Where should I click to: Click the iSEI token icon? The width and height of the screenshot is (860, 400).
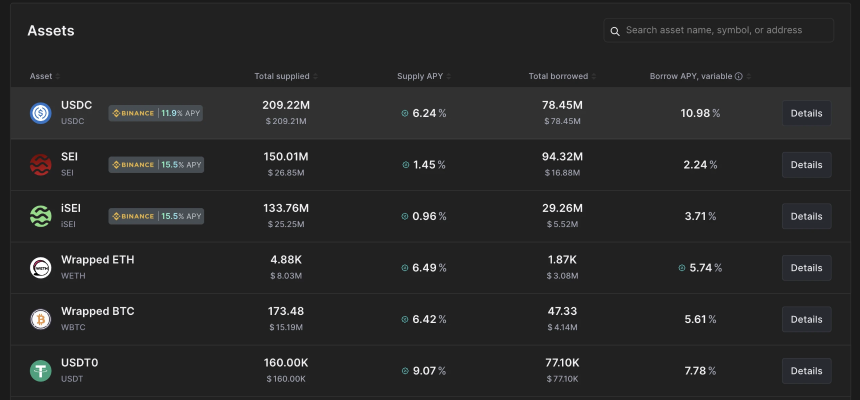tap(40, 216)
